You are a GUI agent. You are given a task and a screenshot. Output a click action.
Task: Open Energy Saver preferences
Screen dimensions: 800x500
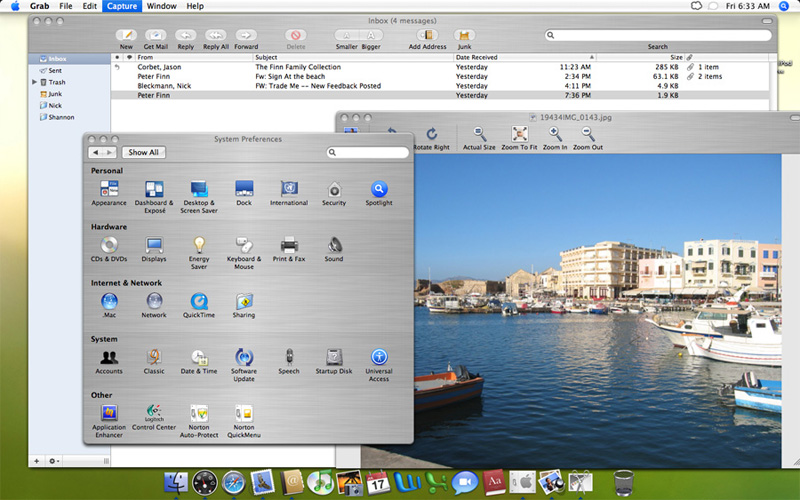pyautogui.click(x=199, y=245)
